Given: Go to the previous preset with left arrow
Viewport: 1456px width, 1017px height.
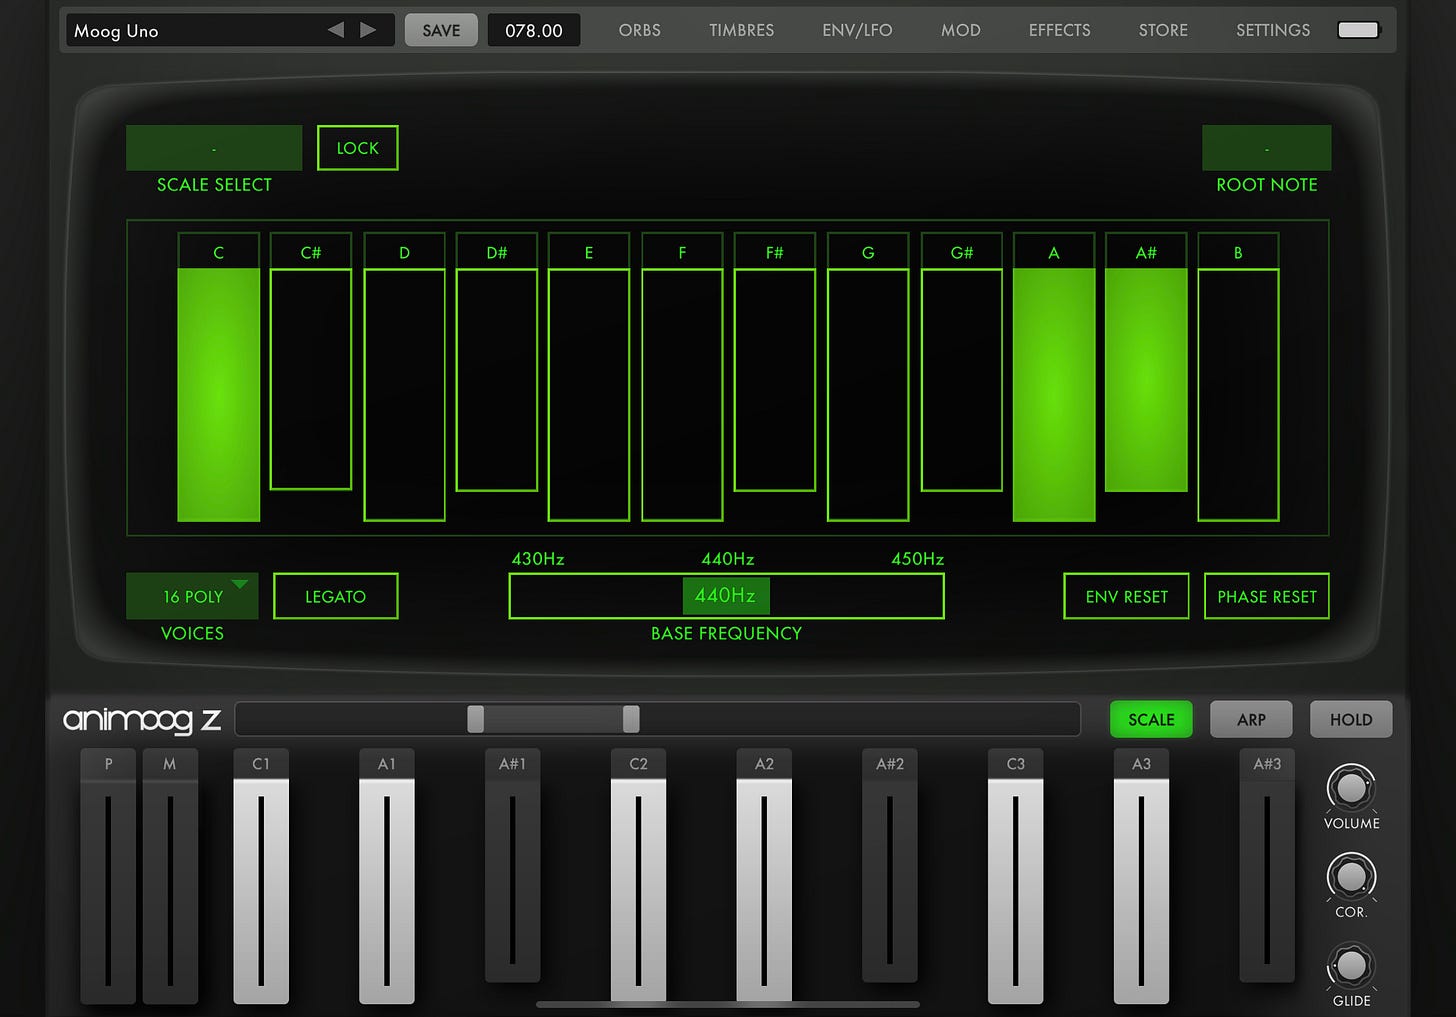Looking at the screenshot, I should [336, 30].
